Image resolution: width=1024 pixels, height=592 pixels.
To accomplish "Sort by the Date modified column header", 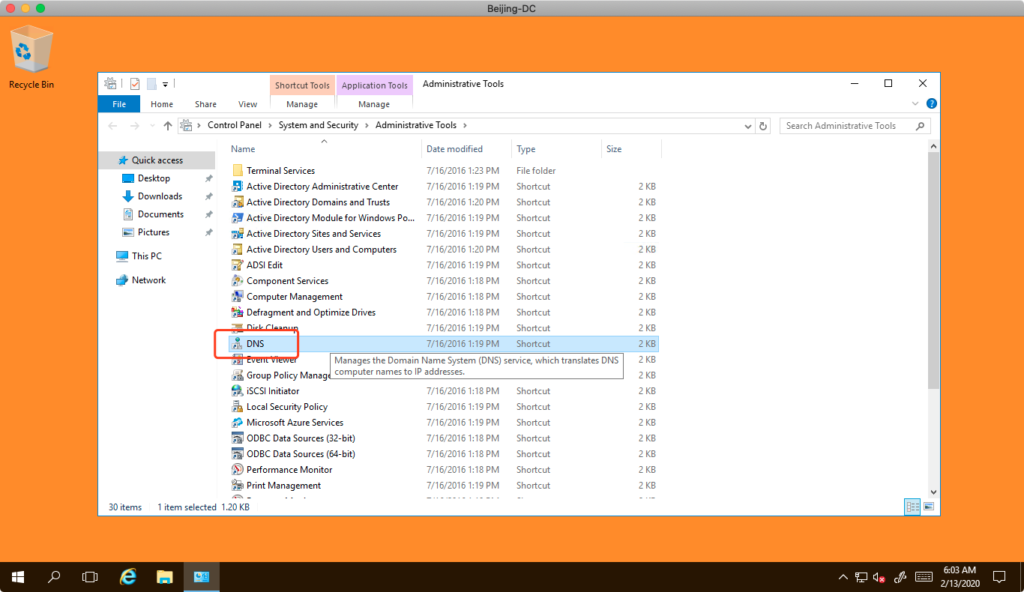I will (x=454, y=149).
